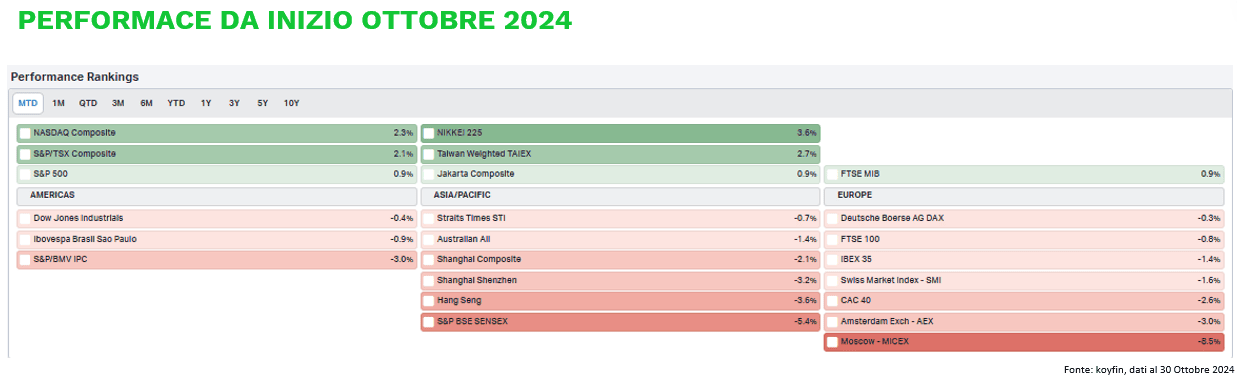1237x380 pixels.
Task: Switch to the QTD period tab
Action: (88, 103)
